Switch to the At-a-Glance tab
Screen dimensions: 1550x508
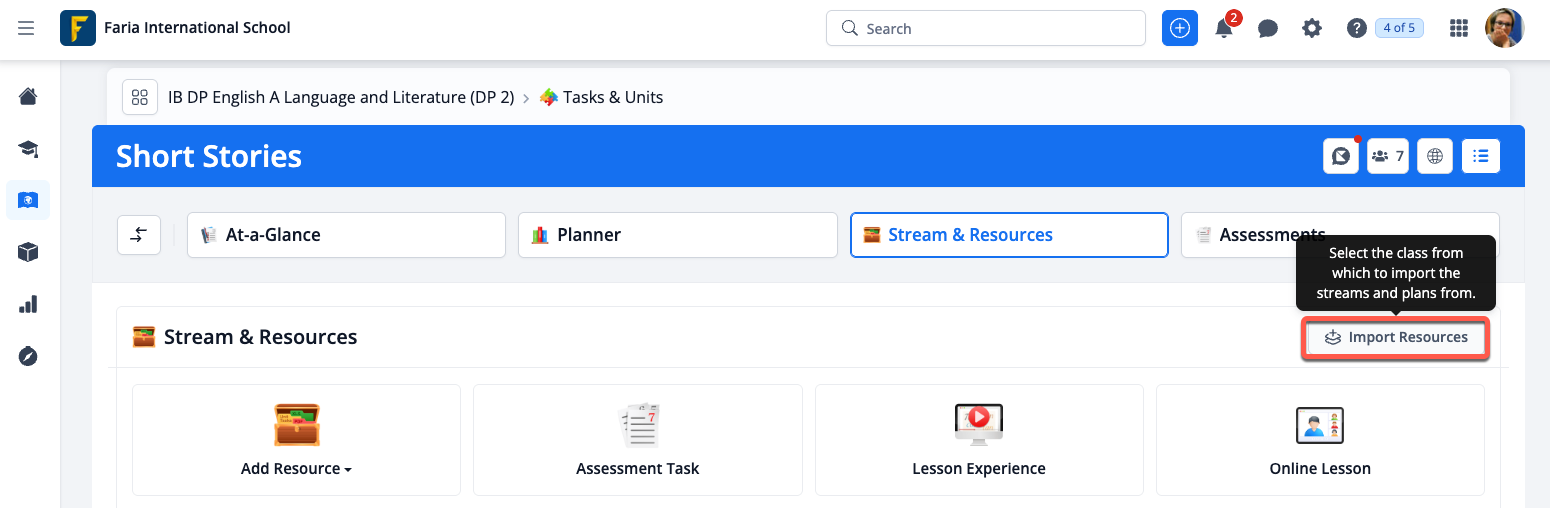click(346, 235)
